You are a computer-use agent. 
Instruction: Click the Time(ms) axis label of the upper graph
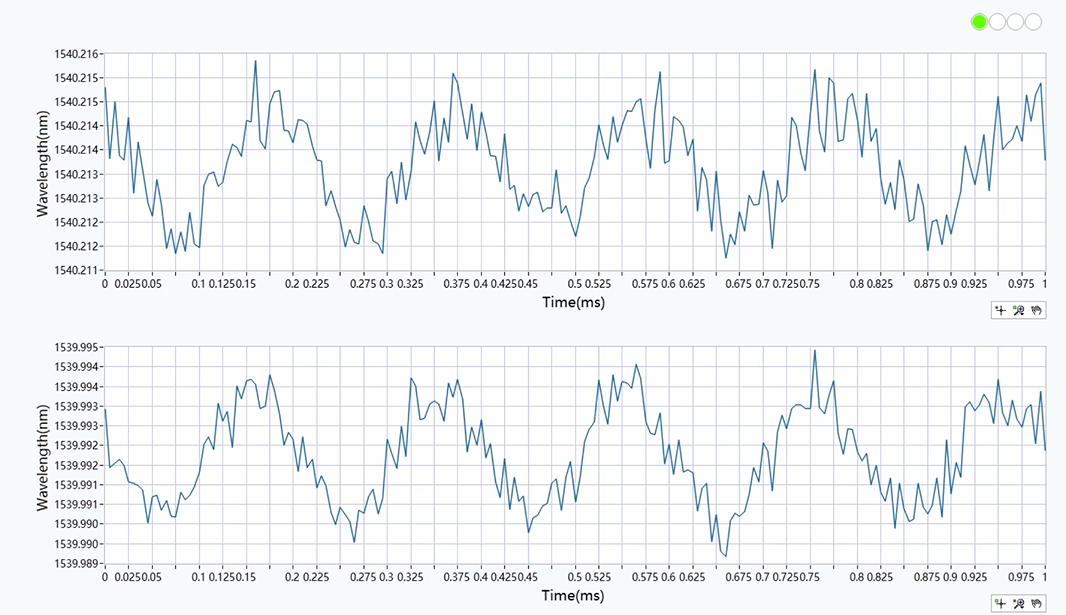573,302
